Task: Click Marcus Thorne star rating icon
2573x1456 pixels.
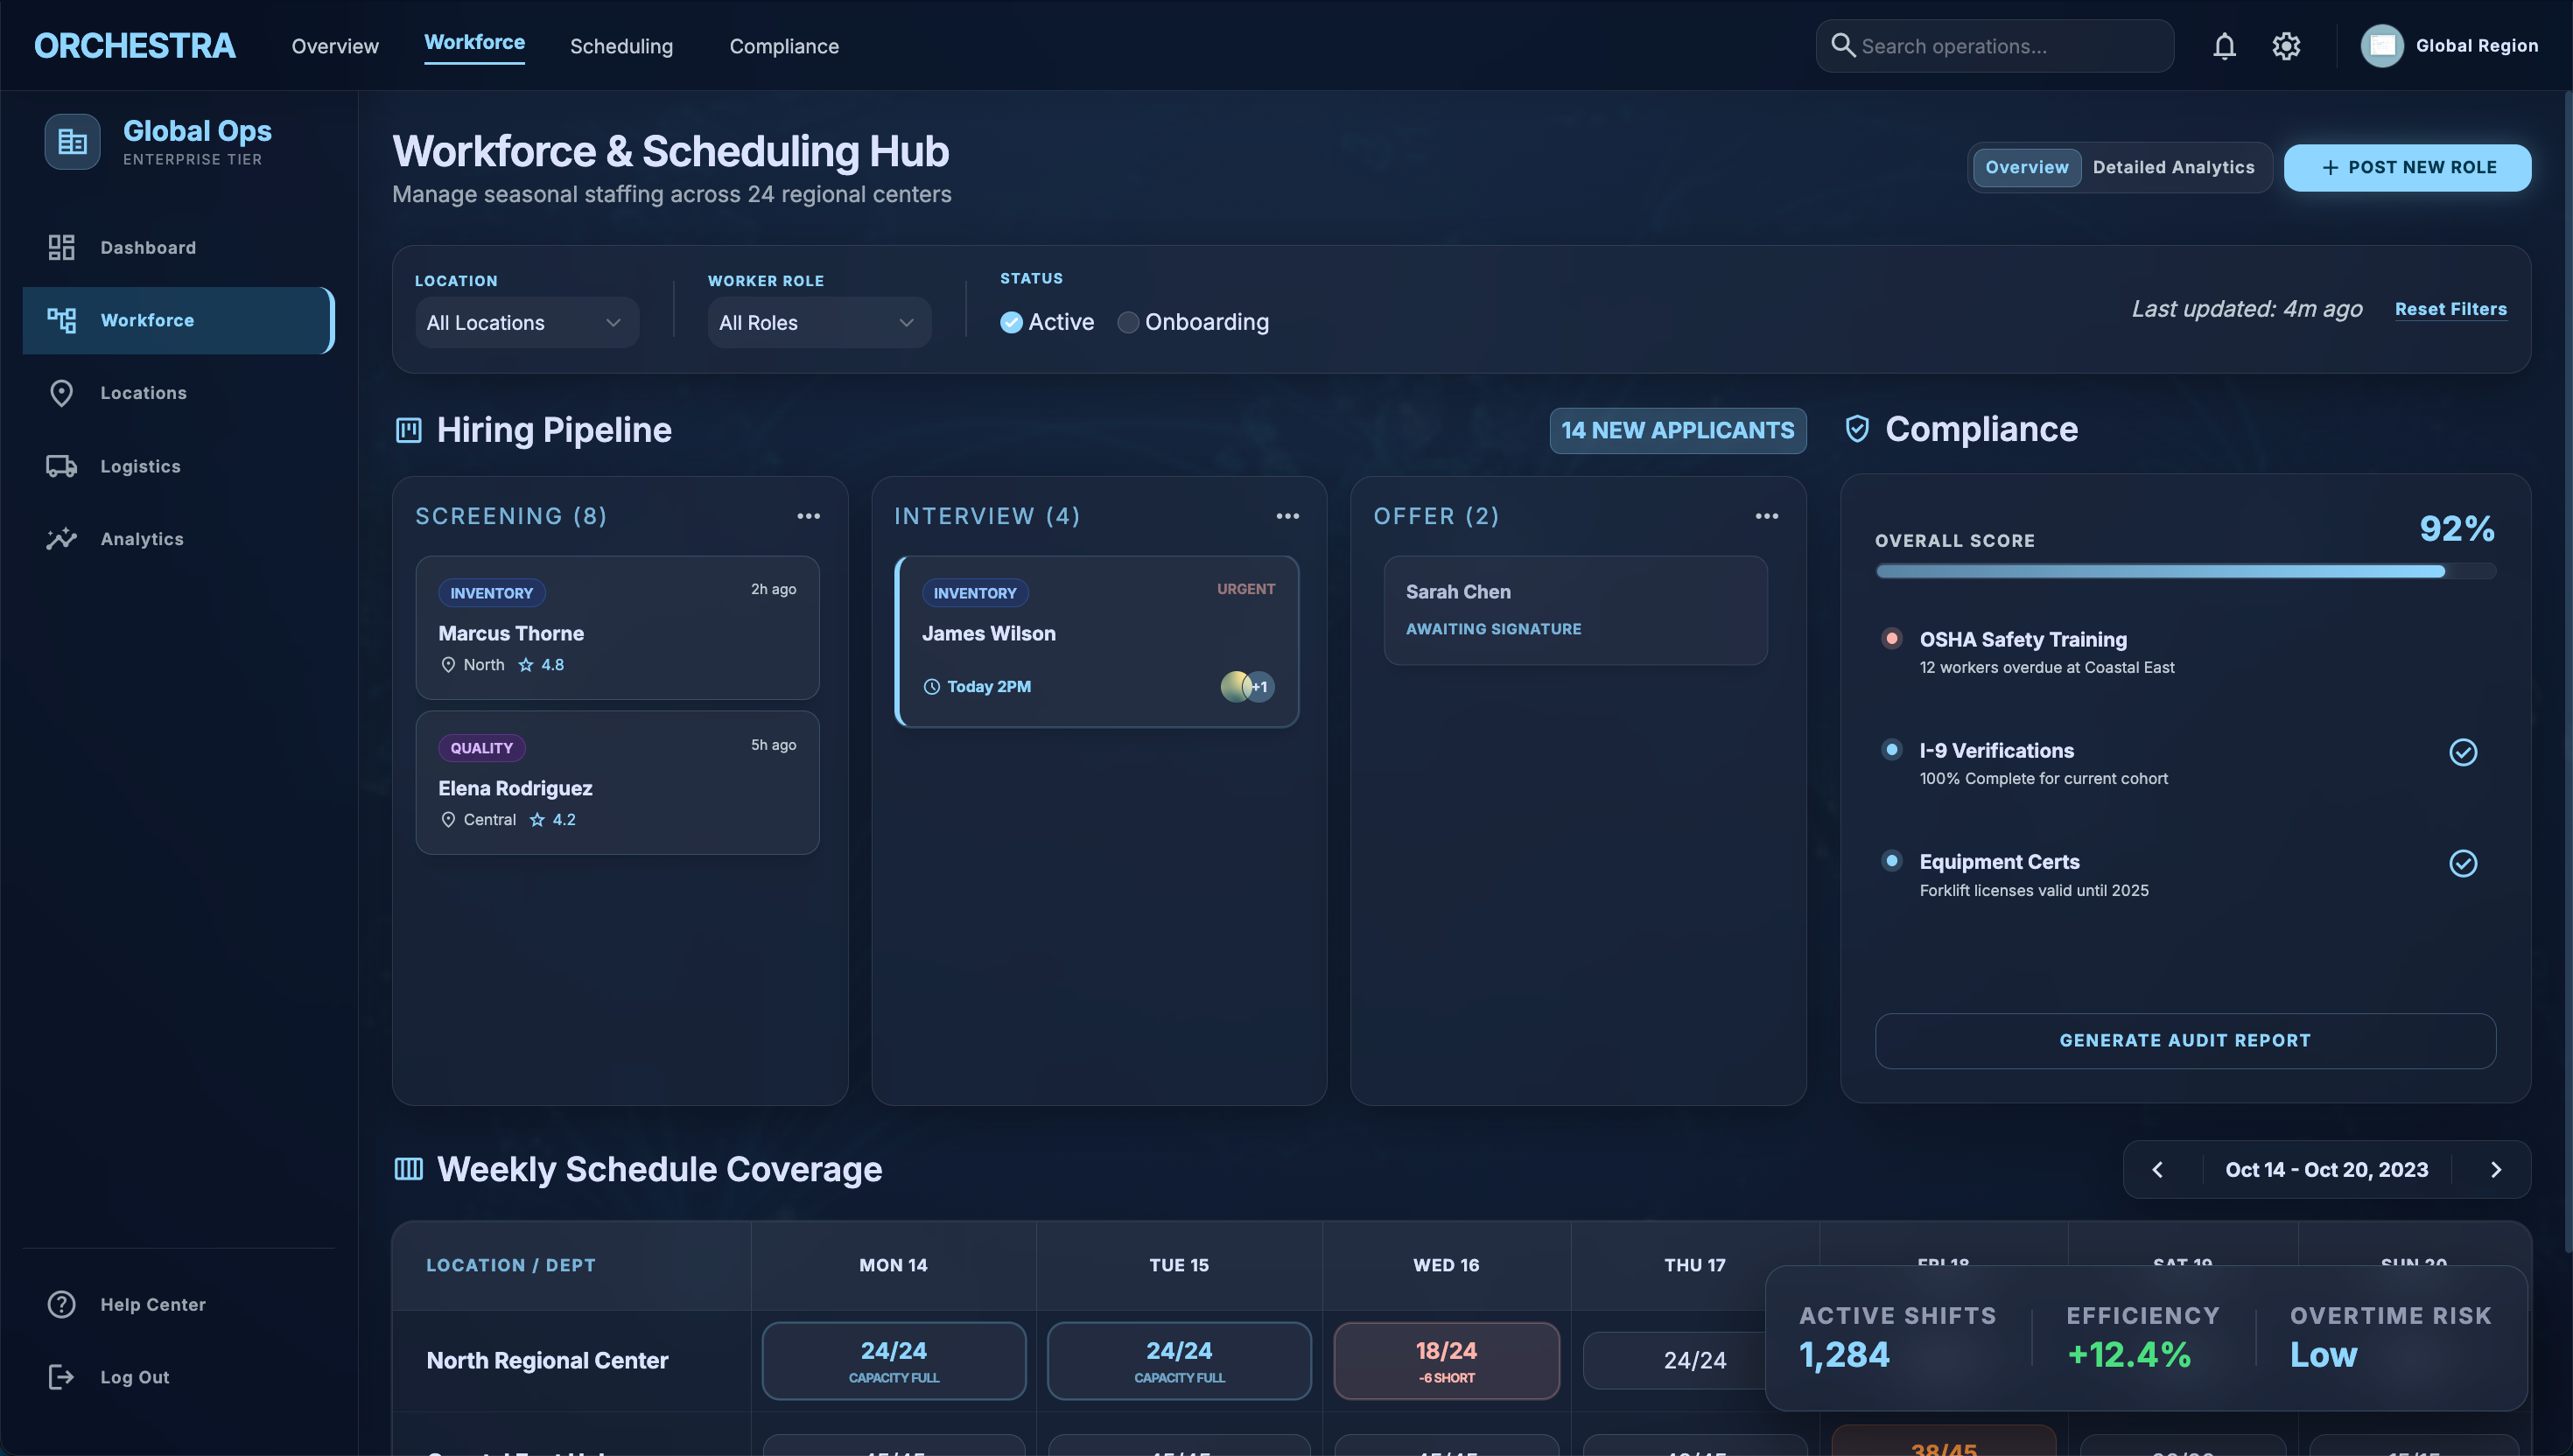Action: point(525,665)
